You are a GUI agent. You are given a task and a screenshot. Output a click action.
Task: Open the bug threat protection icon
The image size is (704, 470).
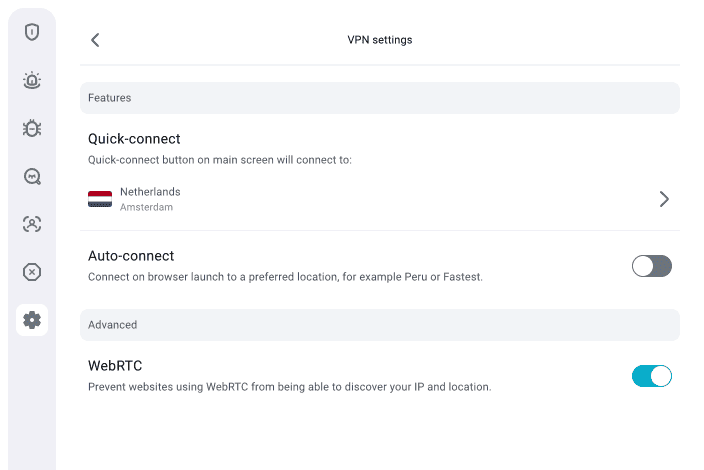tap(32, 128)
